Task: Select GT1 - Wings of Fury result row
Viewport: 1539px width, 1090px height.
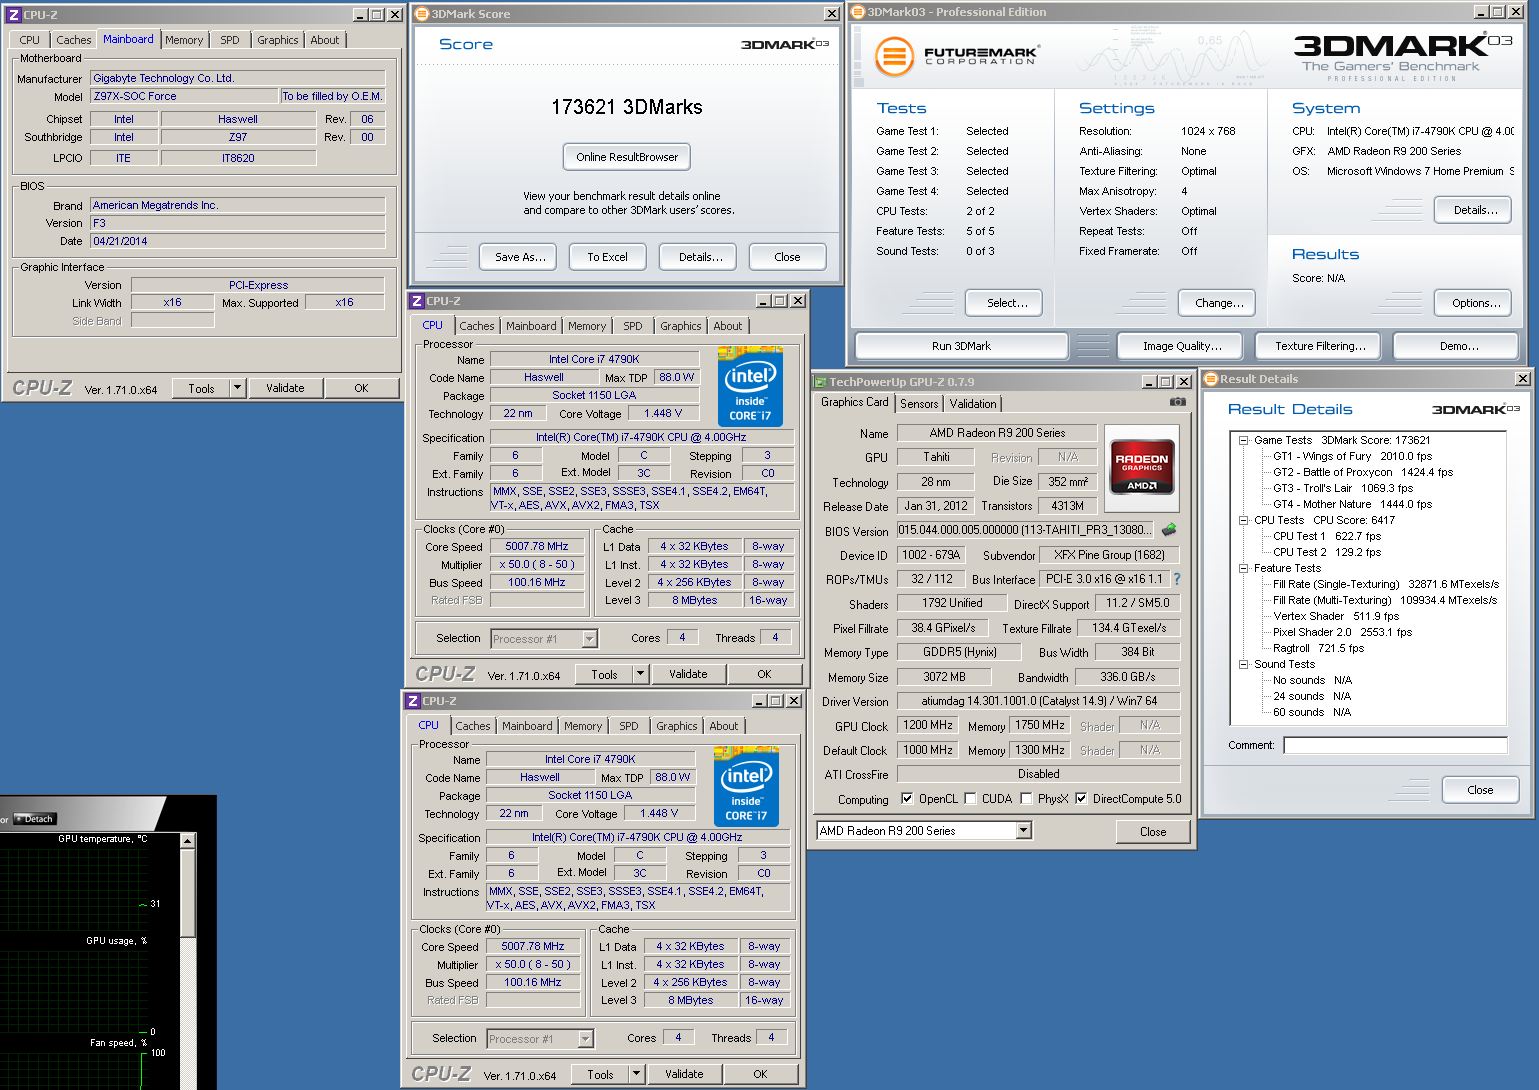Action: pos(1352,456)
